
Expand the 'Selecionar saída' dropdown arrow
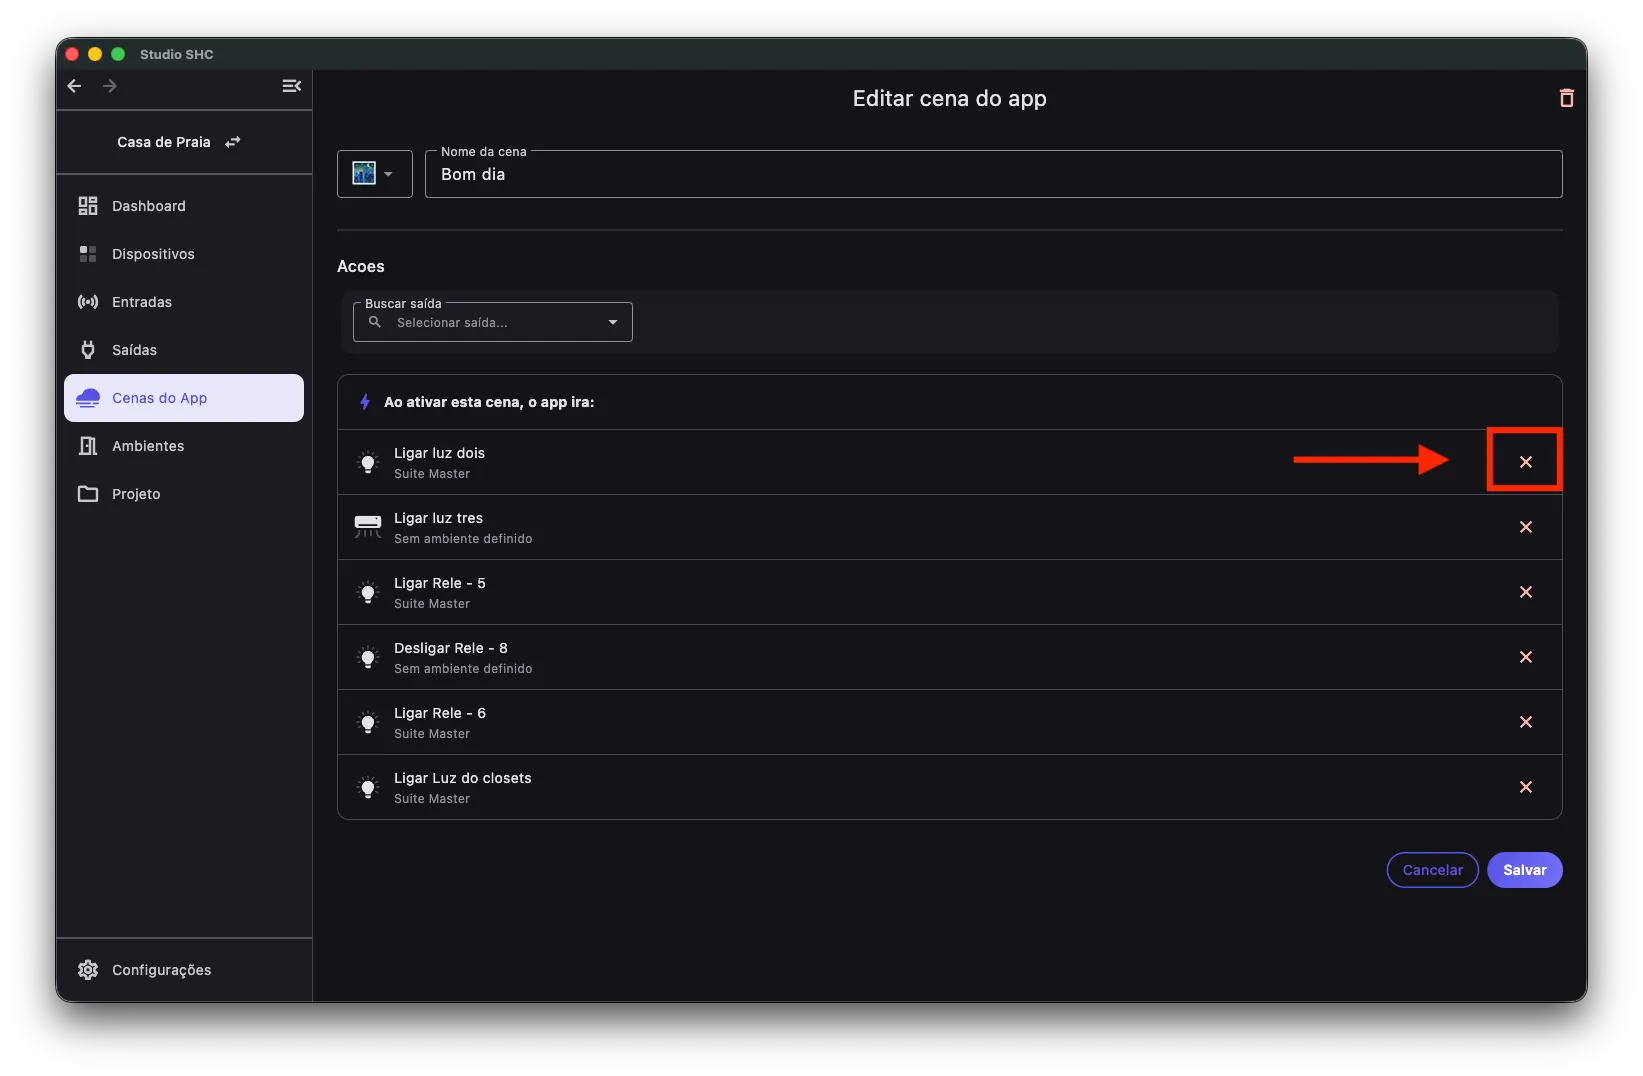coord(613,322)
